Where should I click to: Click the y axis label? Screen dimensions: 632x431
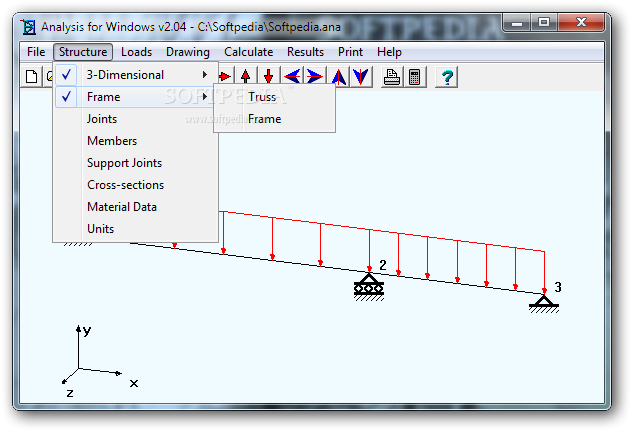pyautogui.click(x=87, y=331)
